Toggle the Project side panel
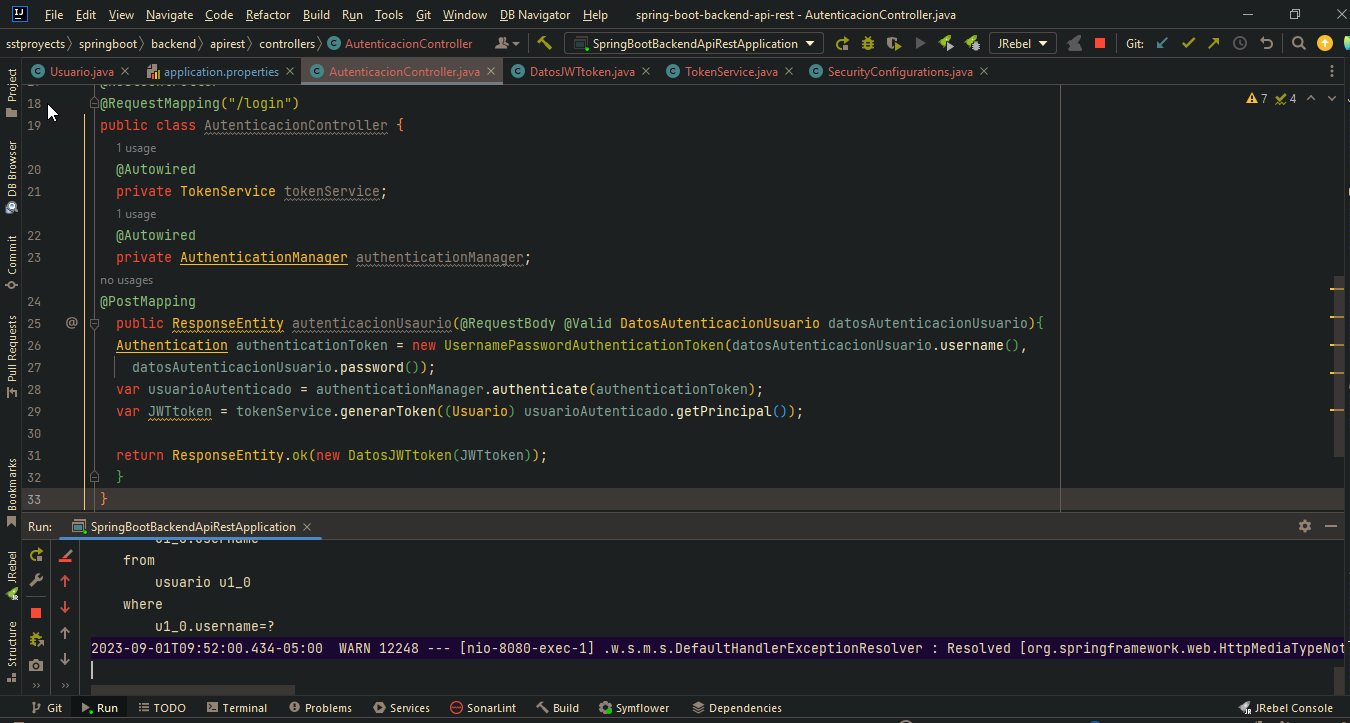Screen dimensions: 1350x723 (x=12, y=92)
